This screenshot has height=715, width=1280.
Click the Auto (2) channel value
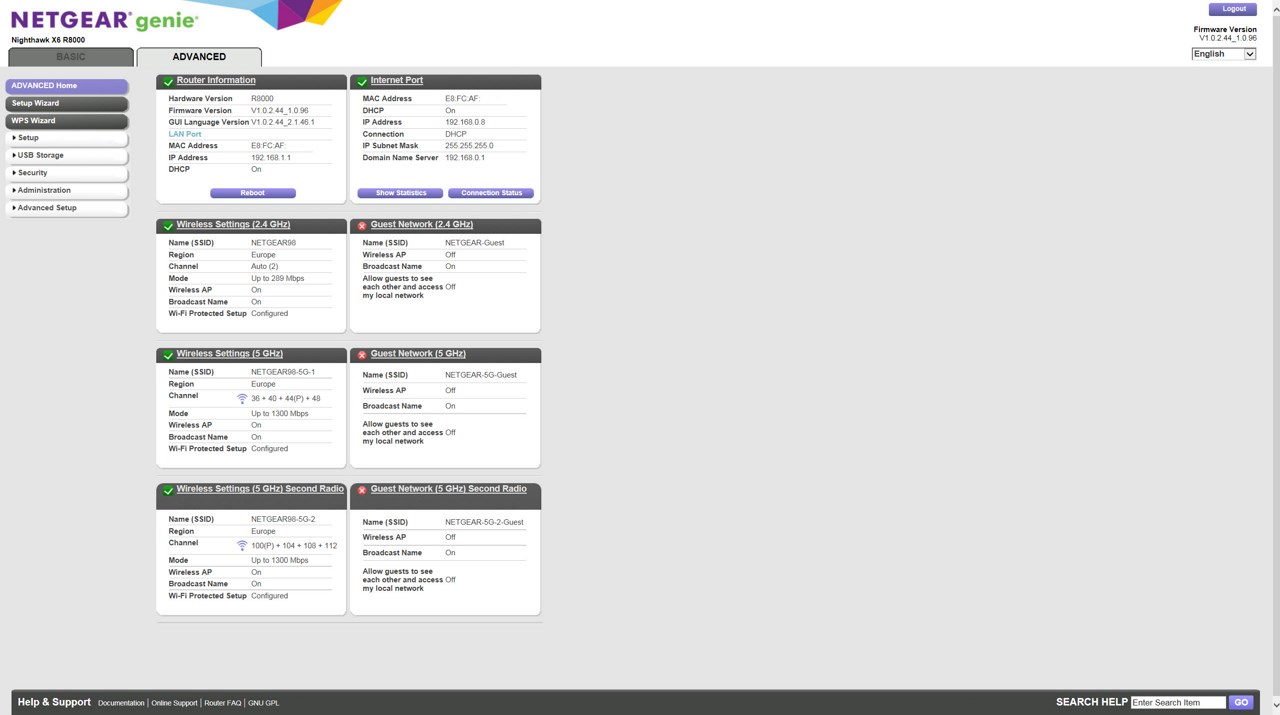pos(265,266)
